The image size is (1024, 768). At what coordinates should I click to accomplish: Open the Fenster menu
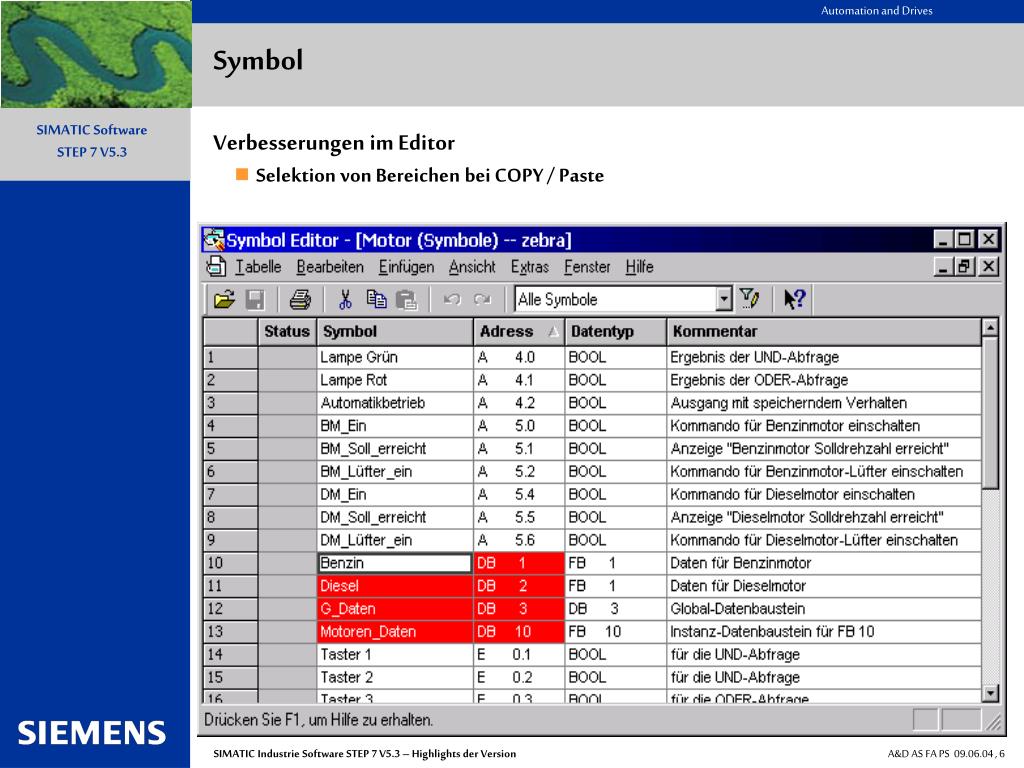(587, 267)
